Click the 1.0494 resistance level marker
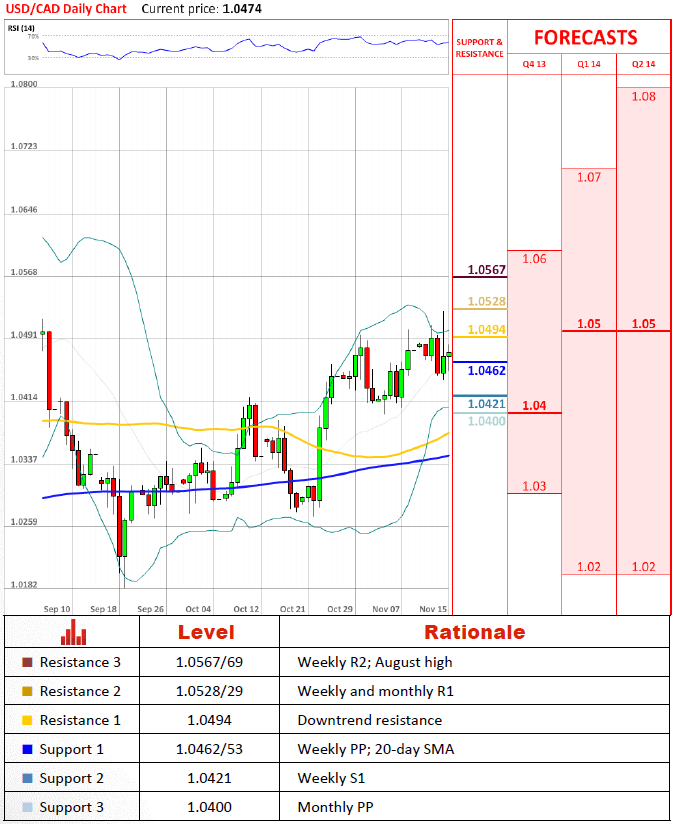The image size is (675, 824). tap(487, 329)
